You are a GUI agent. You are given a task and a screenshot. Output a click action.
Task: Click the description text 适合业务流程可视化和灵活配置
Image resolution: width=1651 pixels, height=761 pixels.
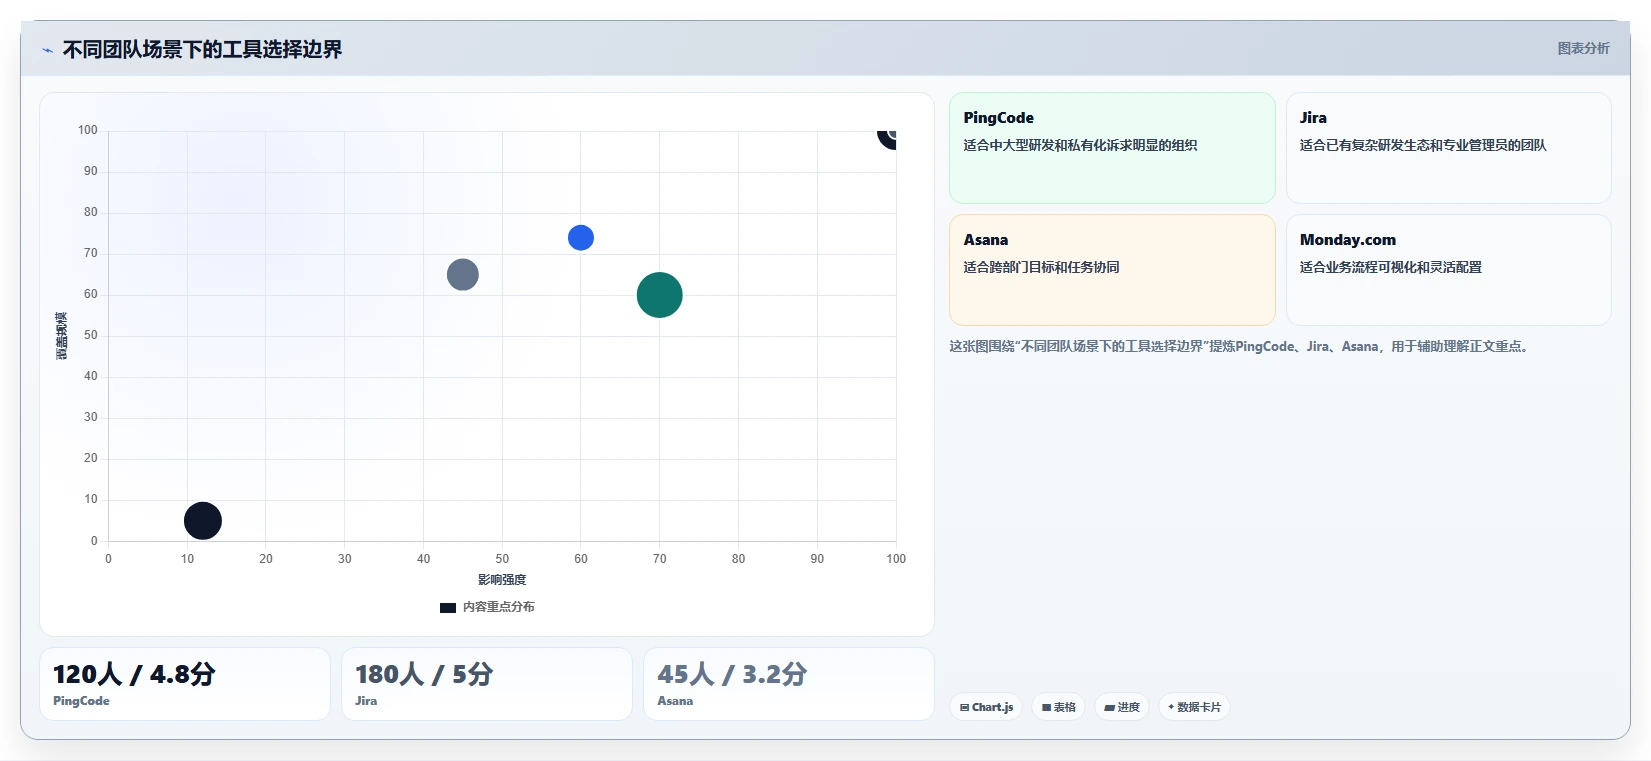(x=1390, y=267)
